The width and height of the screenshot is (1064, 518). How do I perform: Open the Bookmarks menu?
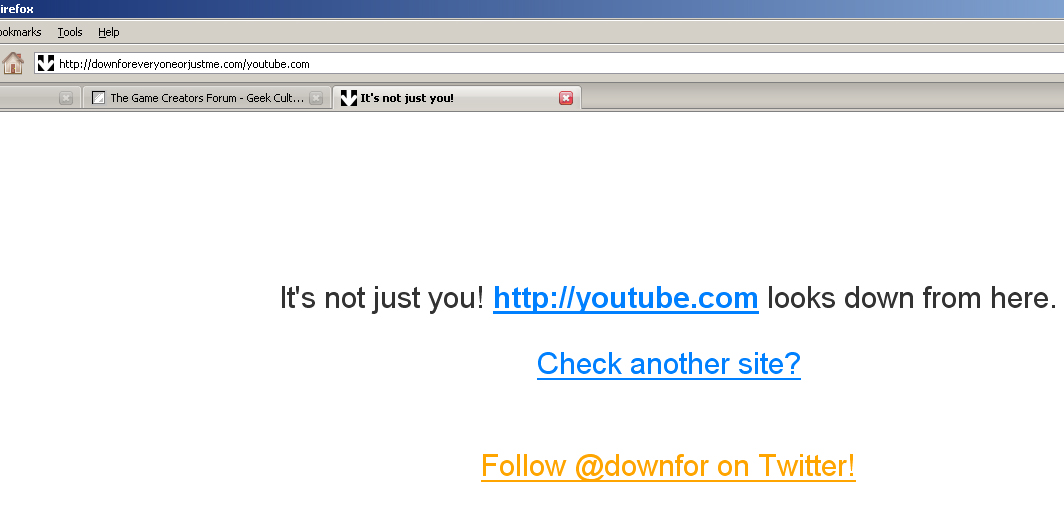click(x=20, y=32)
